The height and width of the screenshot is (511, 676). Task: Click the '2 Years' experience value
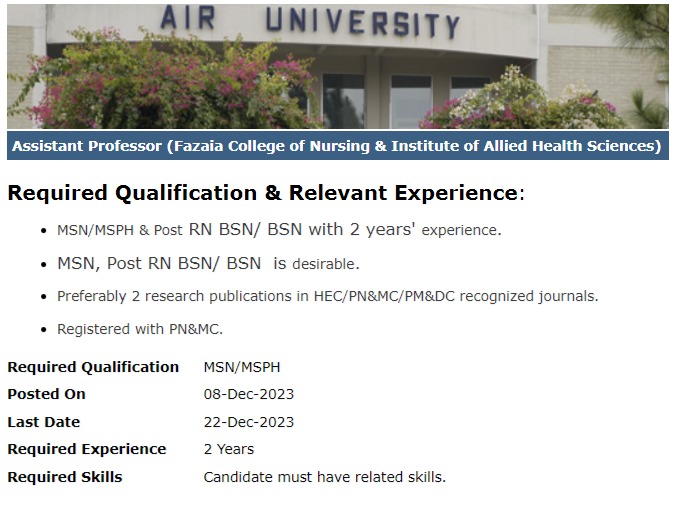(229, 449)
